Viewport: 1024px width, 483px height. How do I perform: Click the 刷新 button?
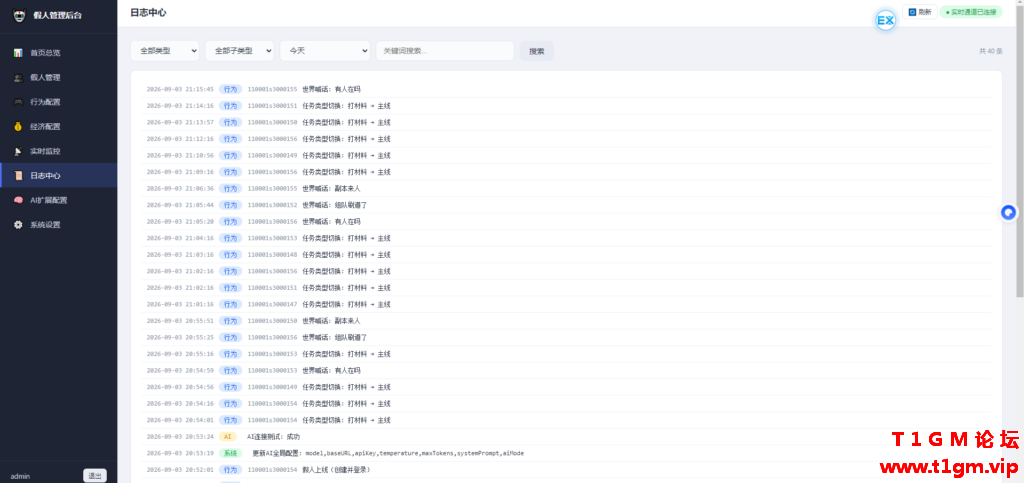[x=920, y=12]
